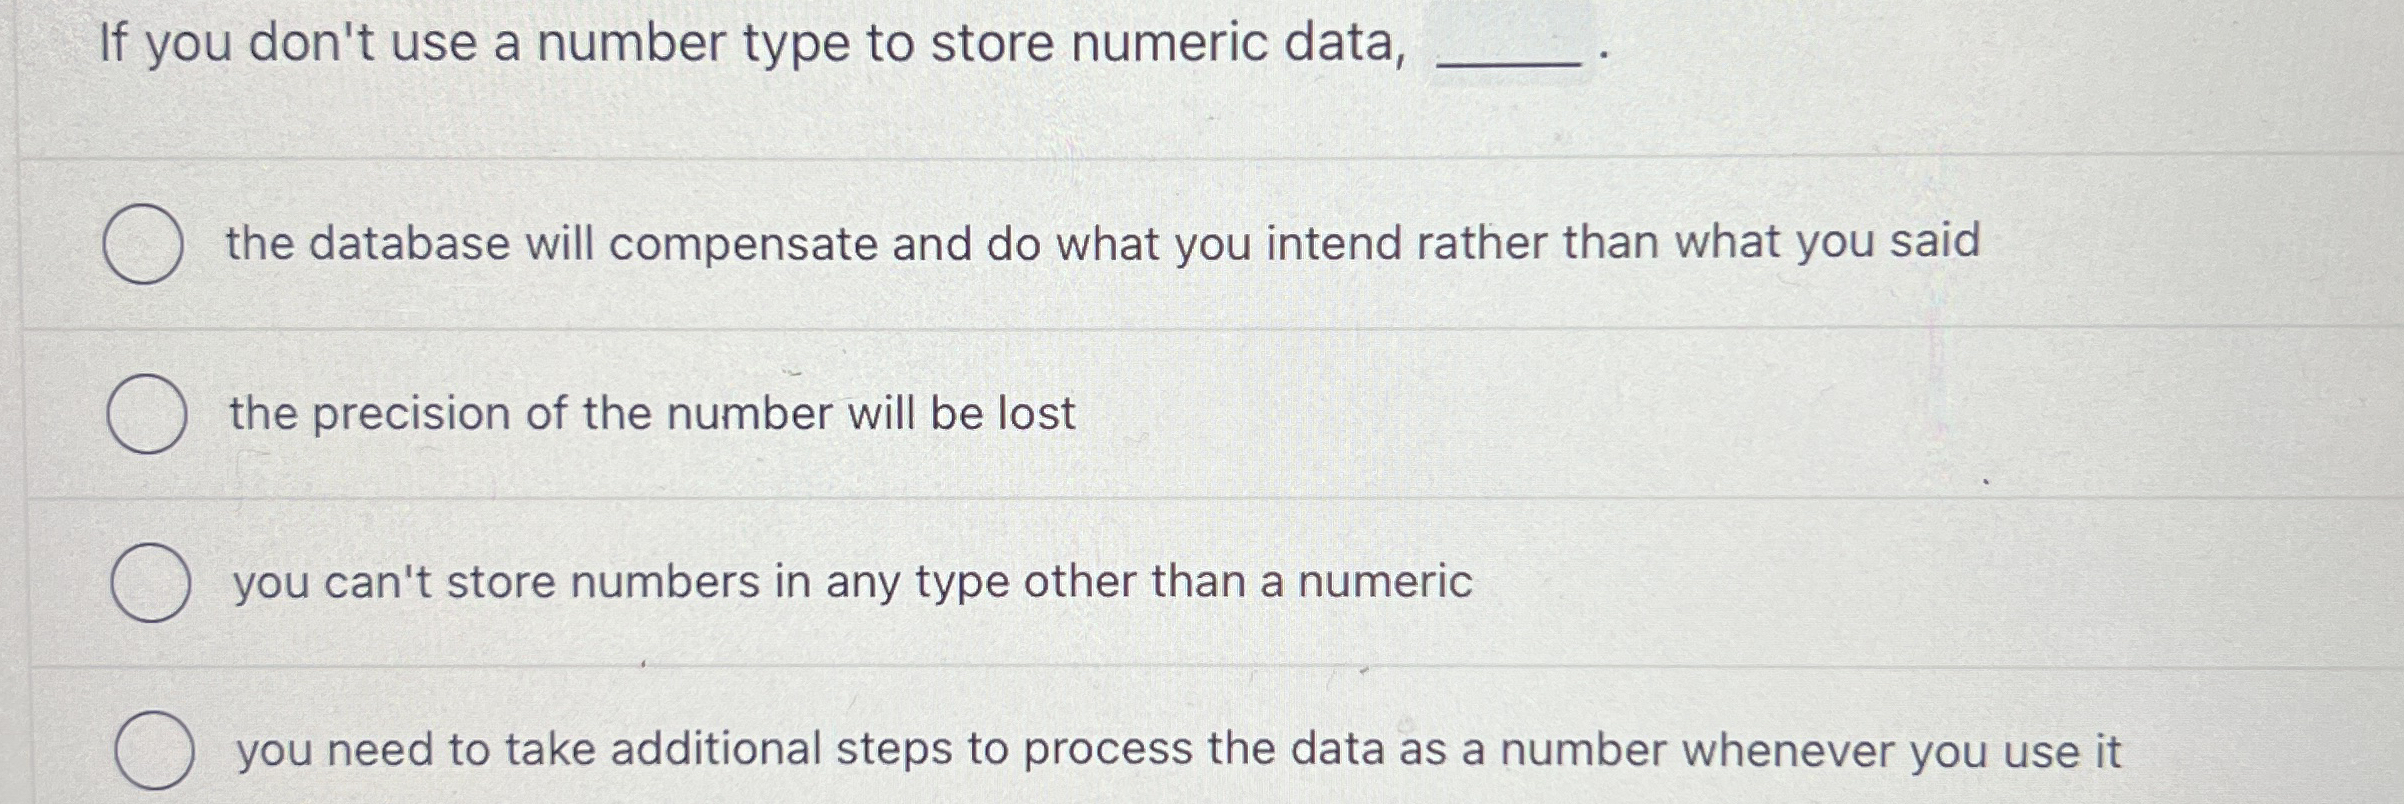This screenshot has height=804, width=2404.
Task: Click the divider line below the question
Action: 1200,156
